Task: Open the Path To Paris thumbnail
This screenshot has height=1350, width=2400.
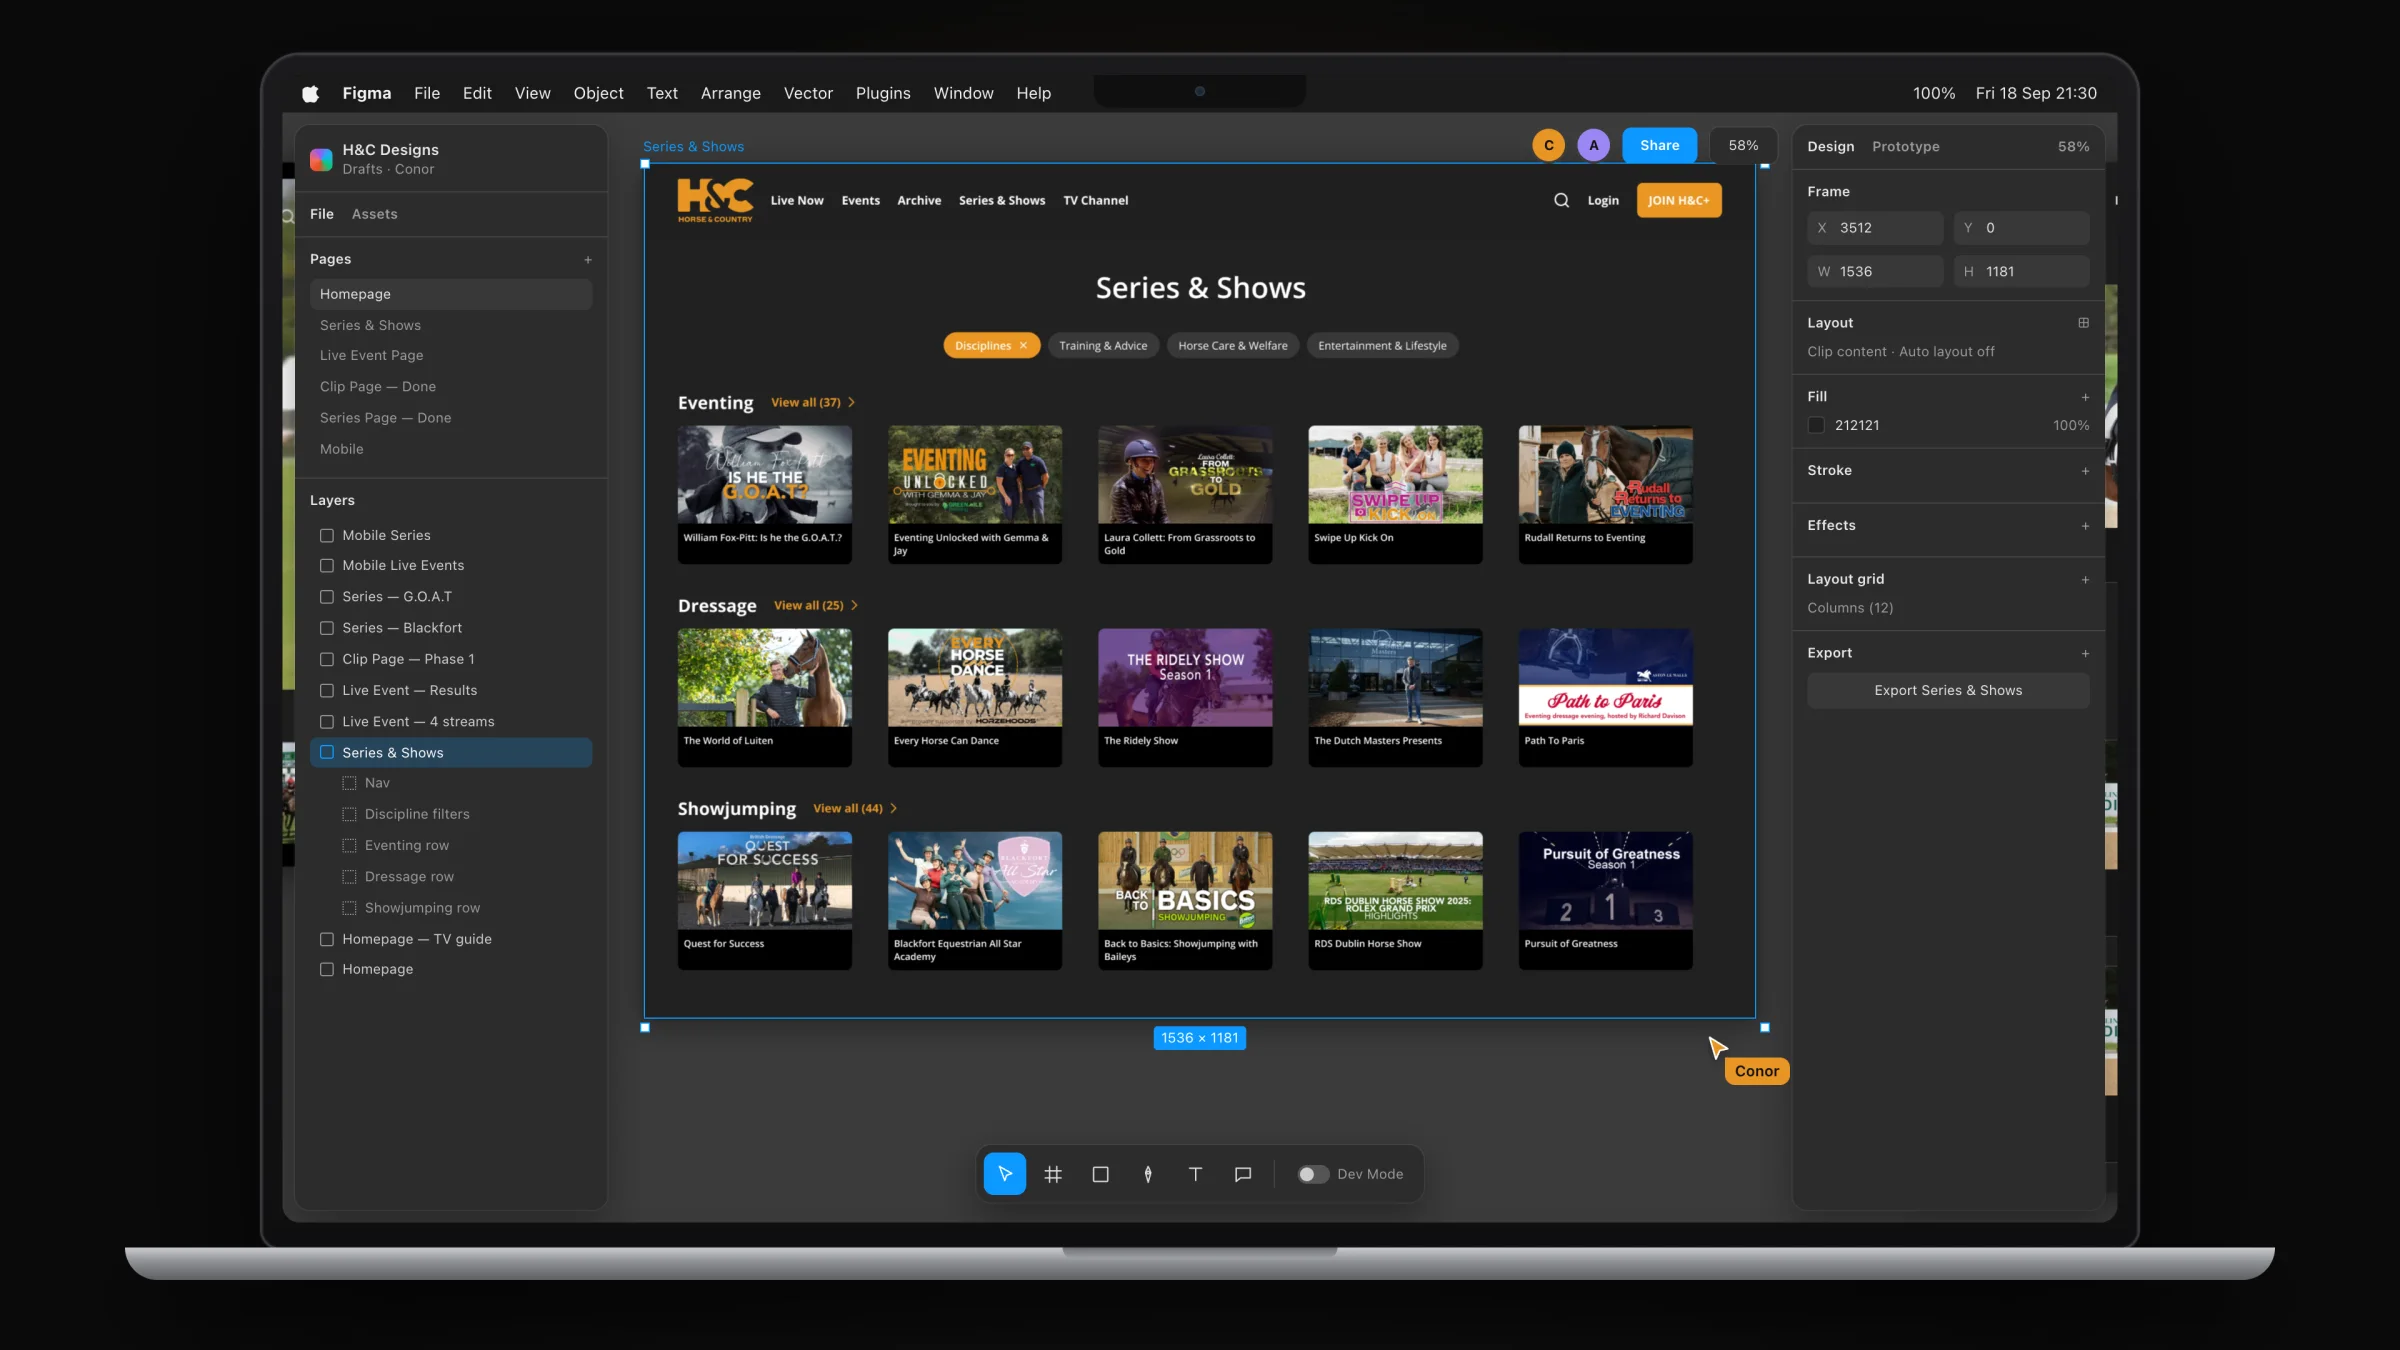Action: coord(1605,677)
